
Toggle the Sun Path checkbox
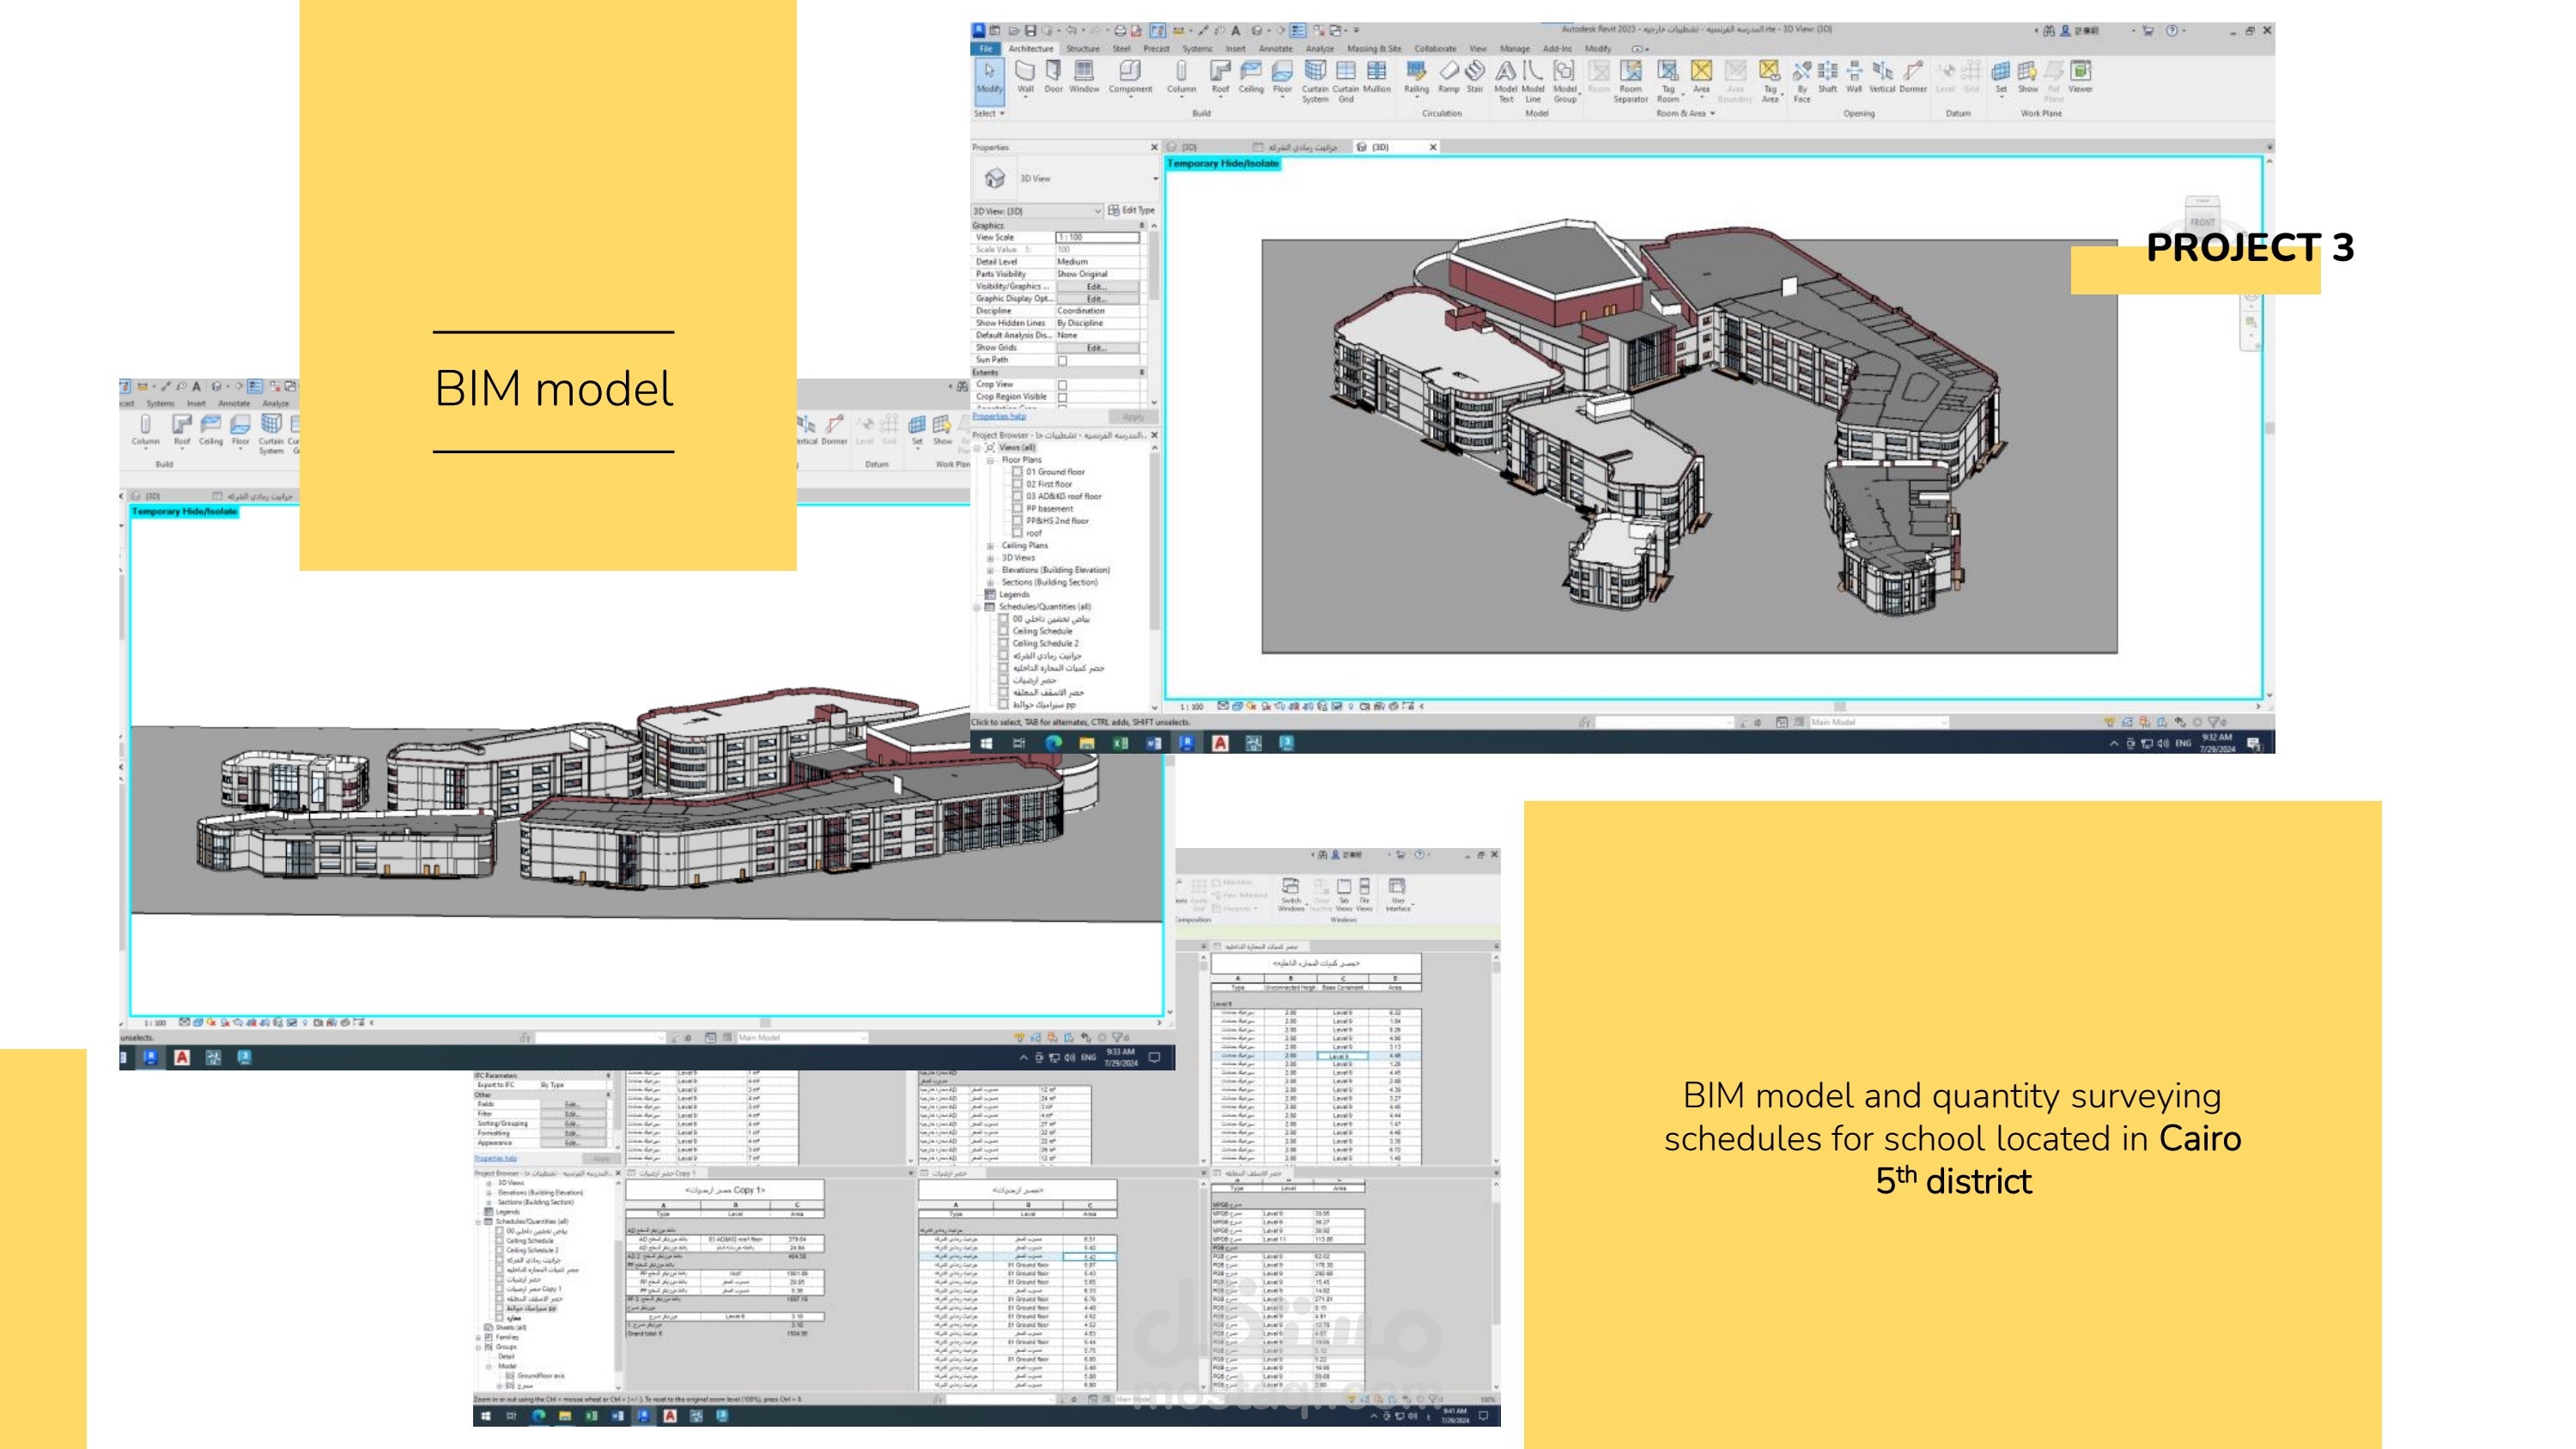pyautogui.click(x=1062, y=360)
